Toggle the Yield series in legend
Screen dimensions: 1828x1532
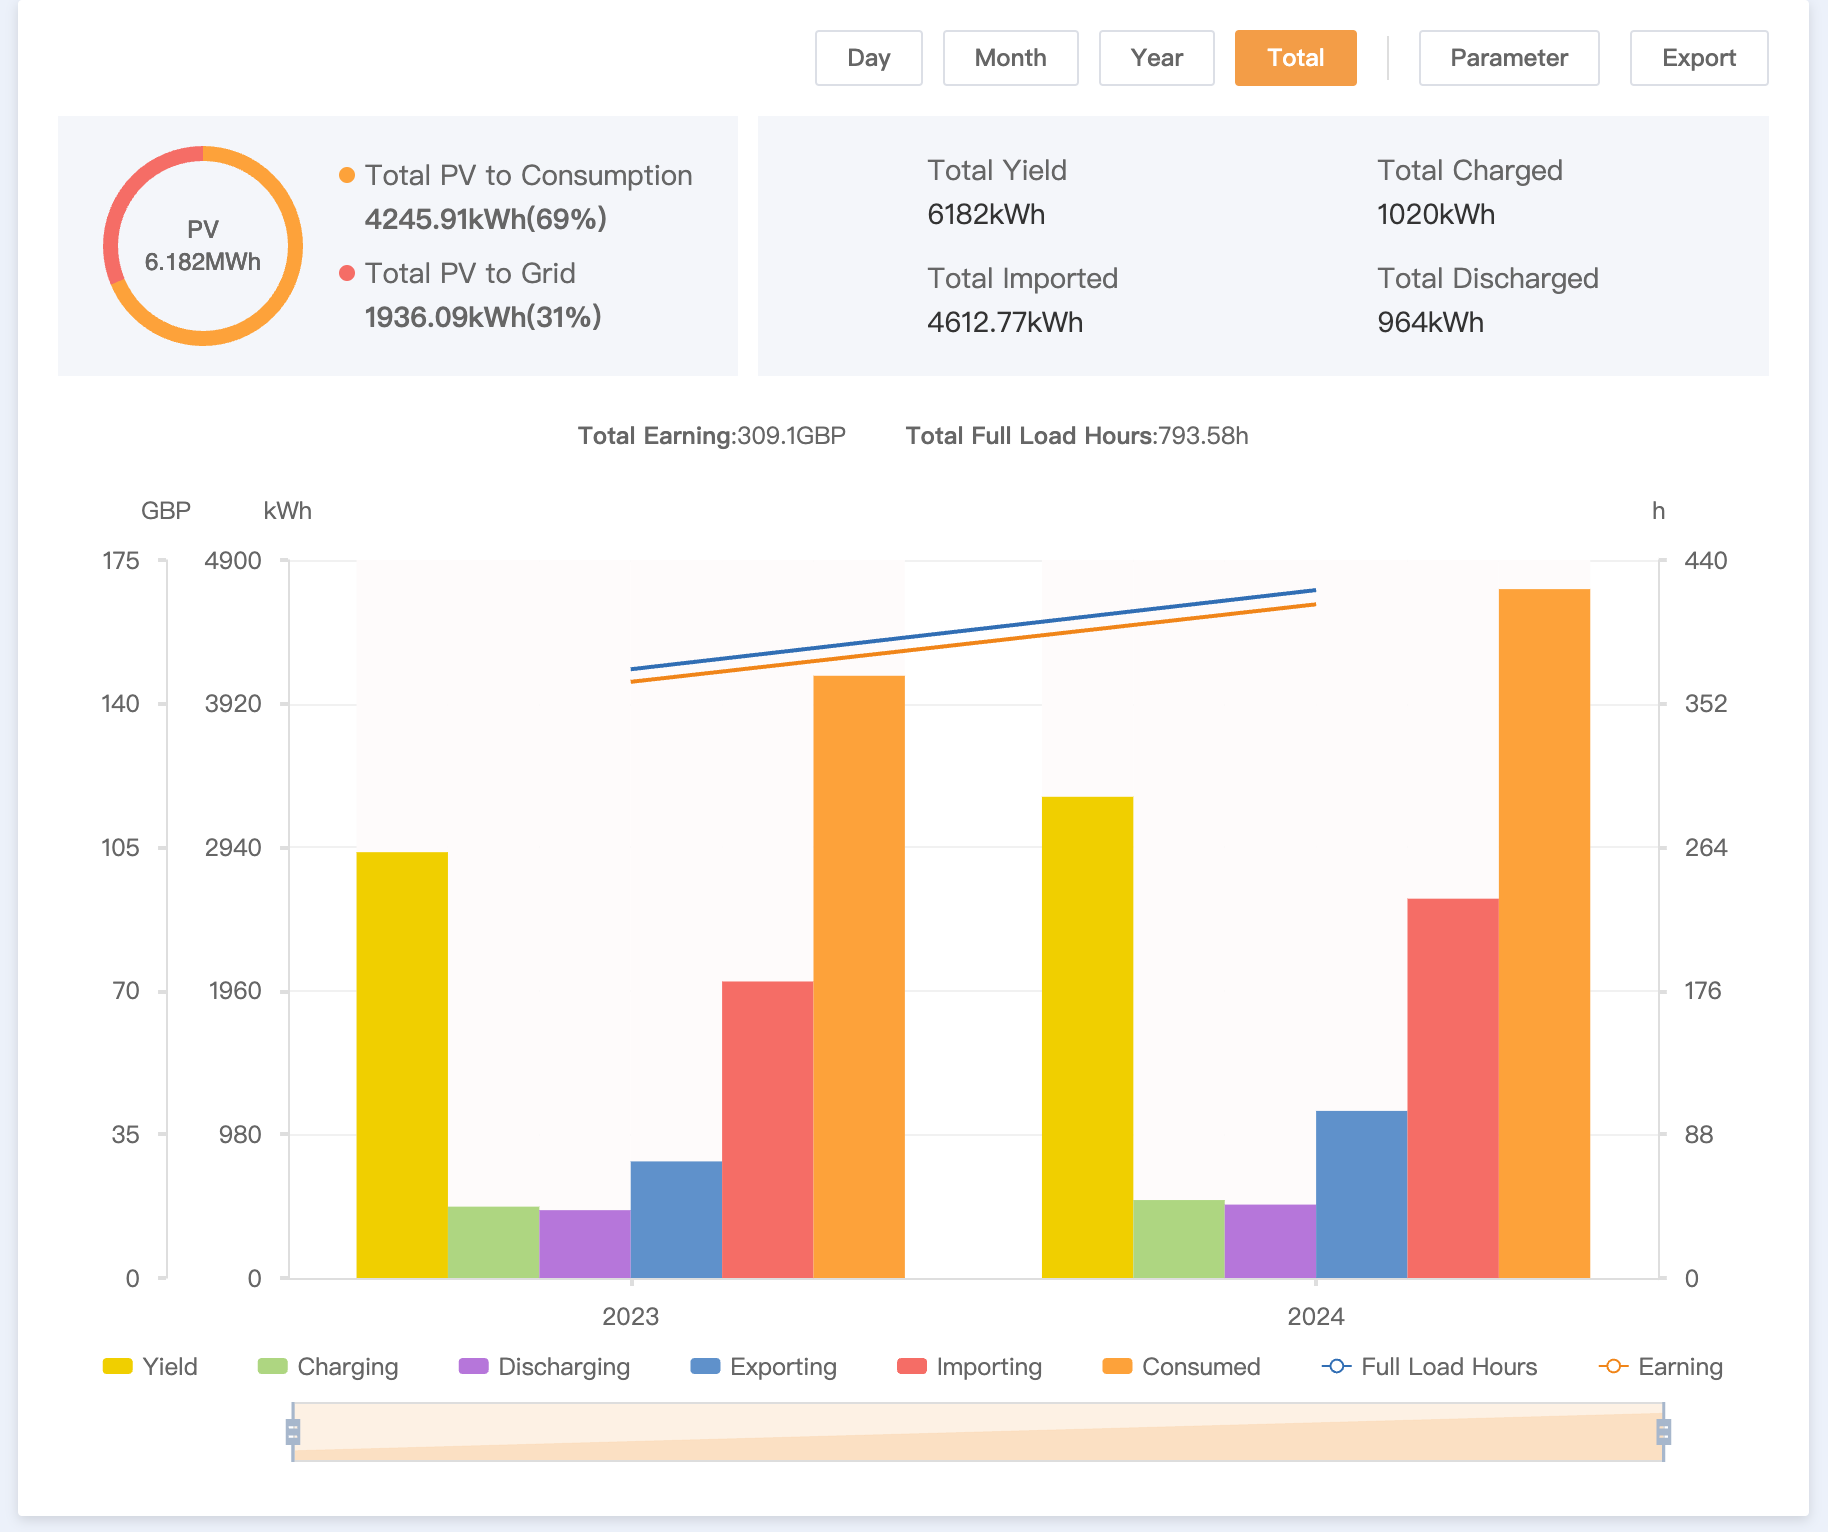(x=150, y=1366)
